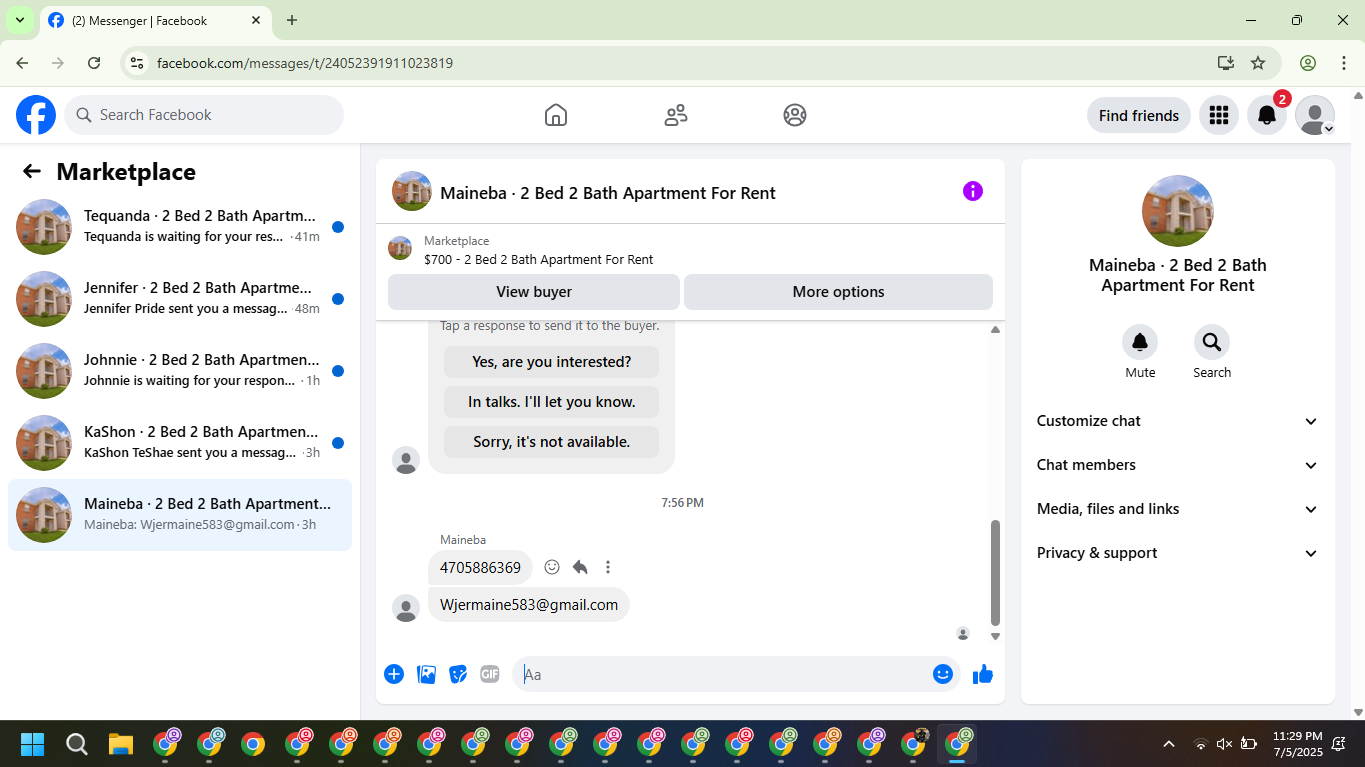Select the Maineba conversation in list
Screen dimensions: 1365x767
(180, 515)
